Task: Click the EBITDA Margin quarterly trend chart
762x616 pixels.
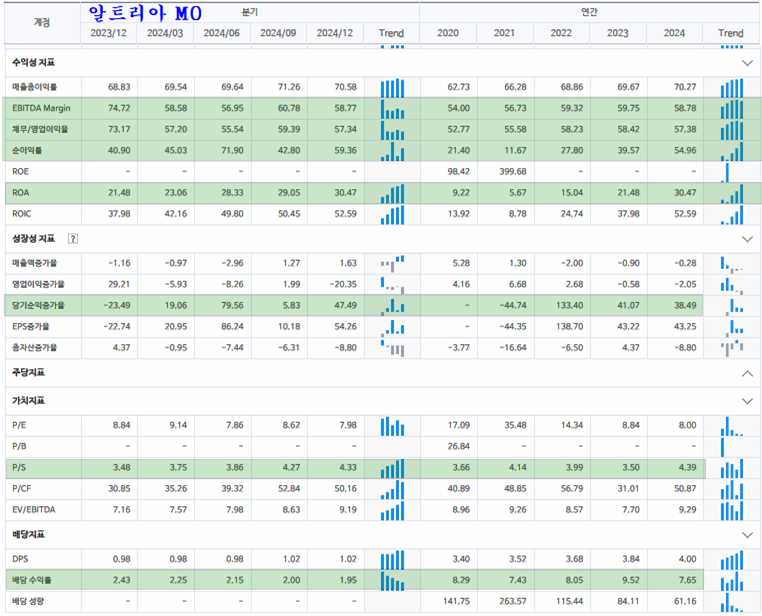Action: (392, 109)
